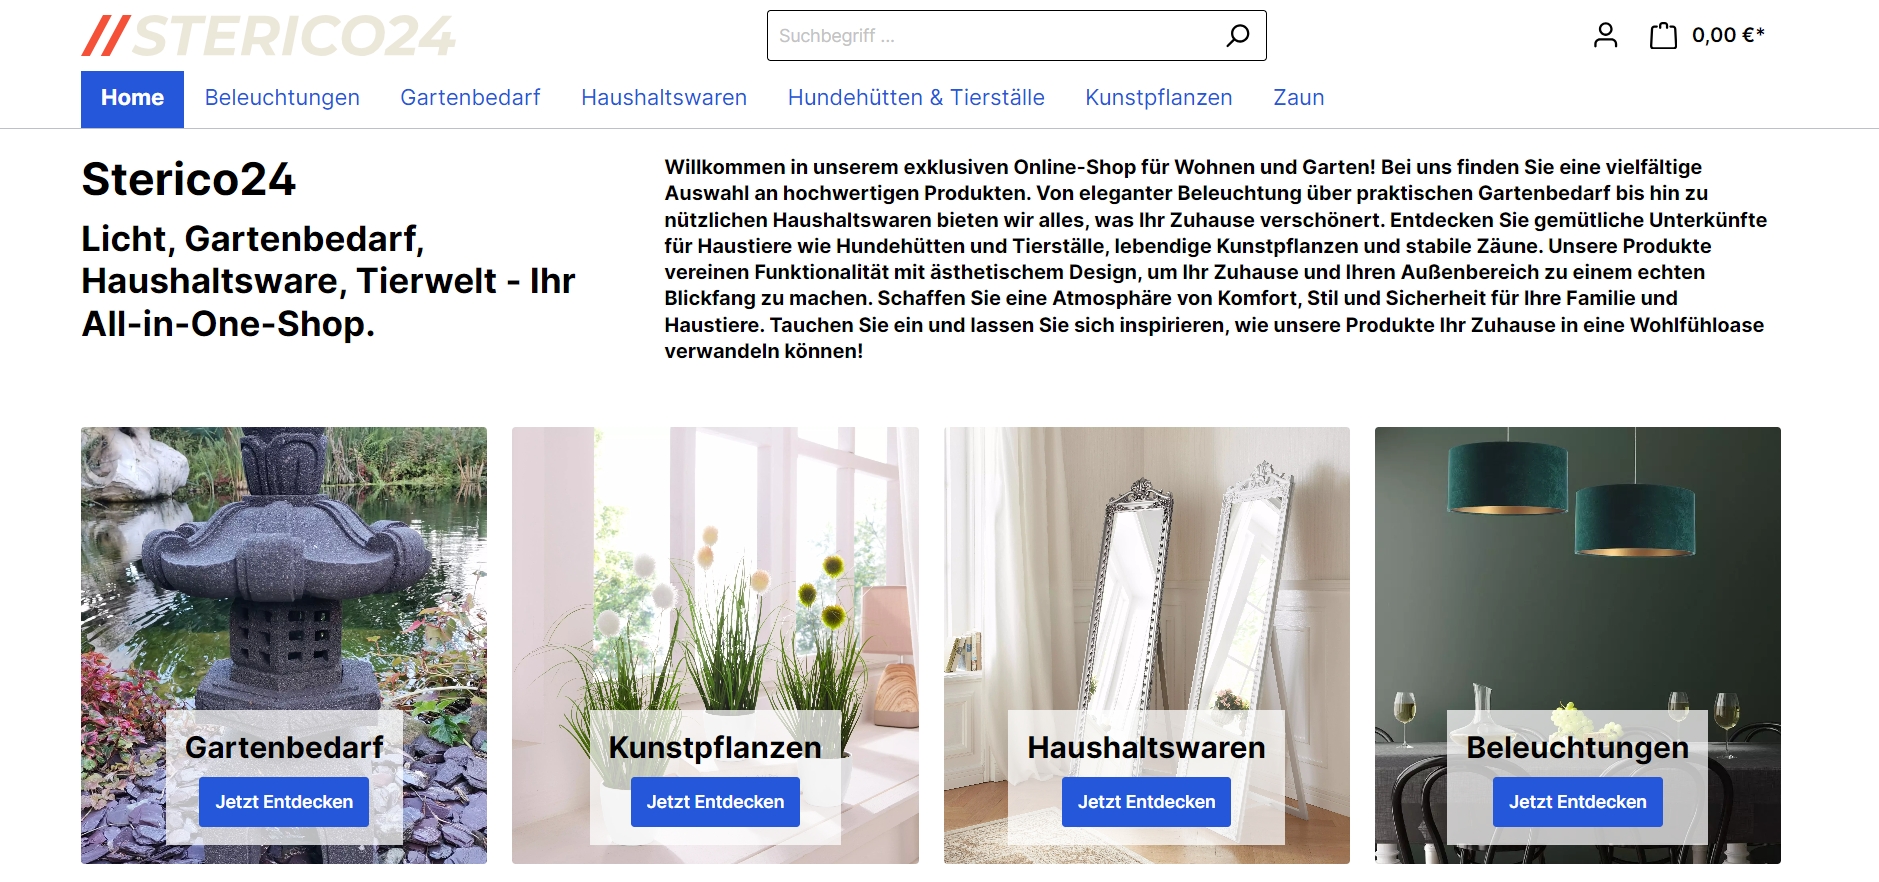Navigate to the Kunstpflanzen category
This screenshot has height=882, width=1879.
pos(1159,98)
